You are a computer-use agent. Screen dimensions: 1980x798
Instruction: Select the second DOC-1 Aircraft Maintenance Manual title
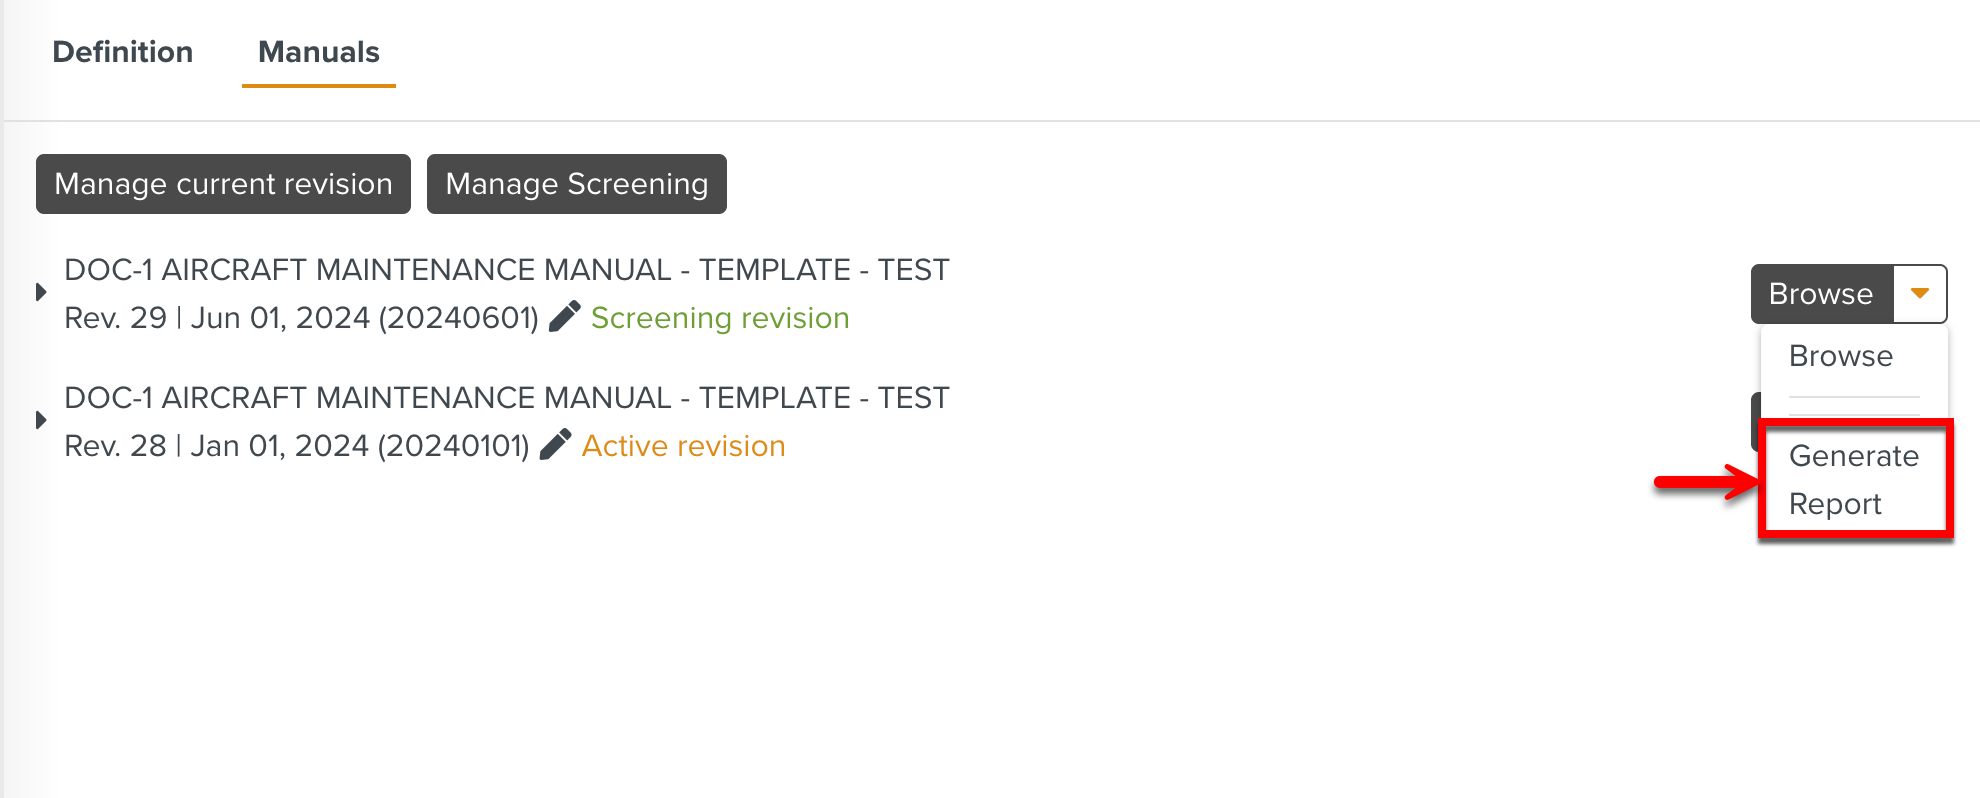pyautogui.click(x=507, y=398)
